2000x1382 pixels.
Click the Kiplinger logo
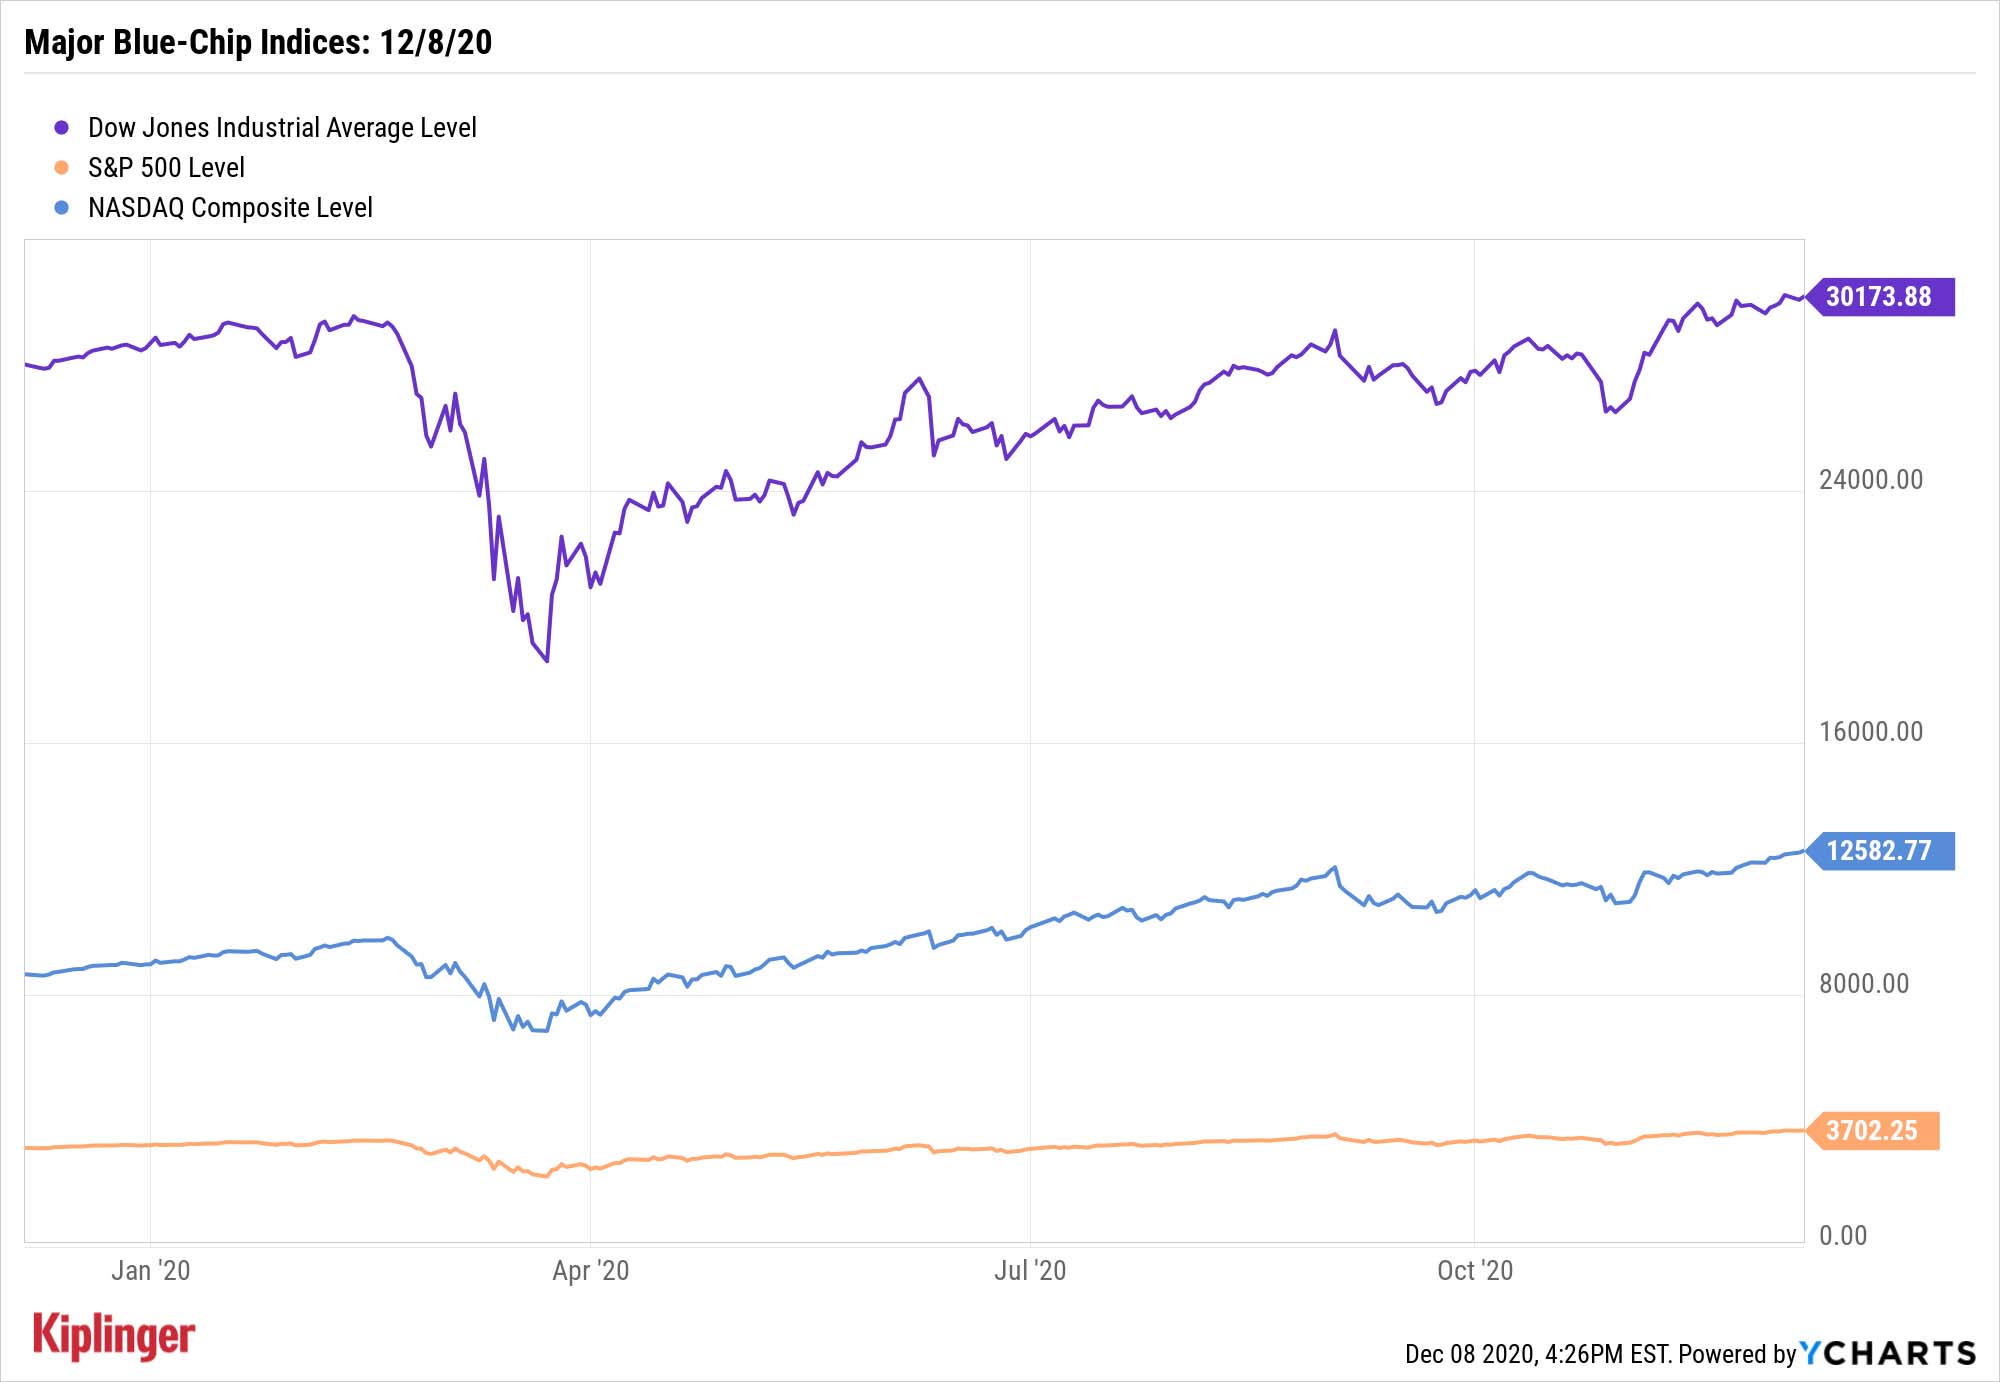[114, 1336]
